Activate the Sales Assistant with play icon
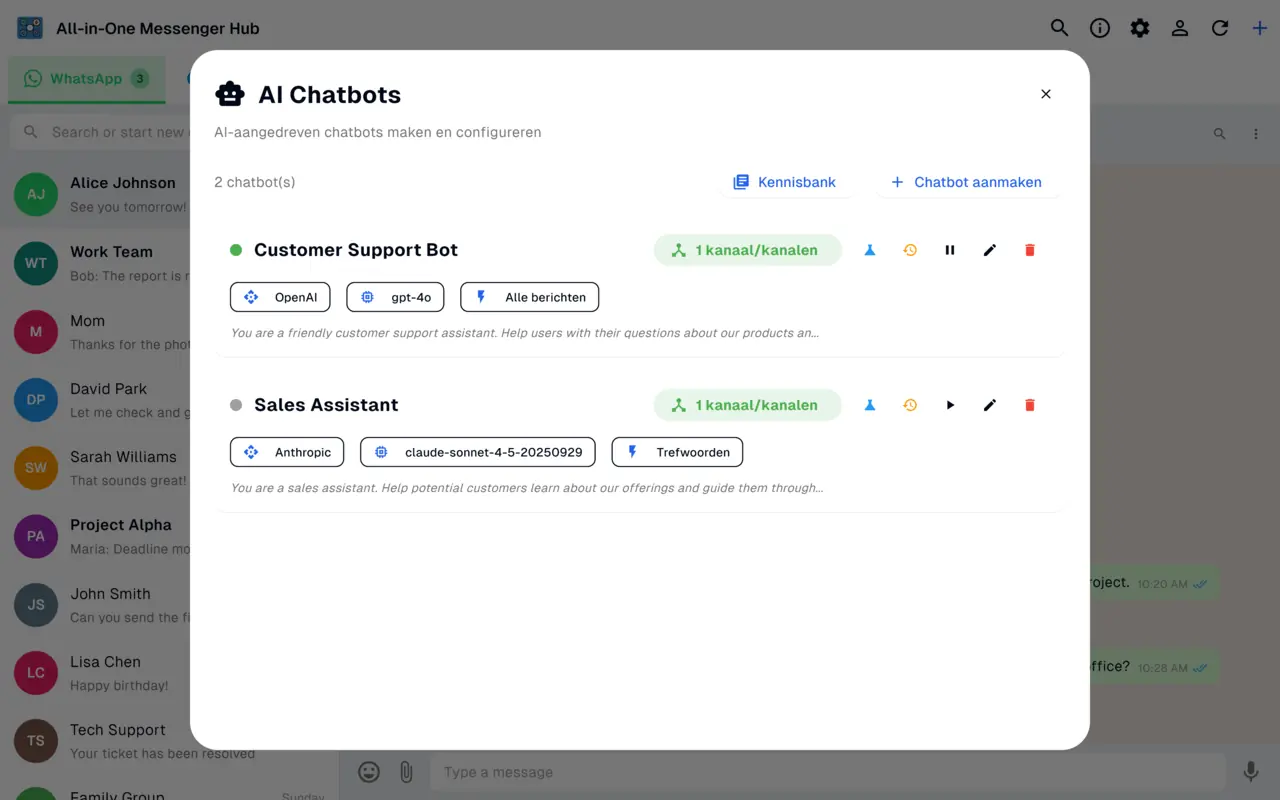Screen dimensions: 1280x800 (950, 405)
